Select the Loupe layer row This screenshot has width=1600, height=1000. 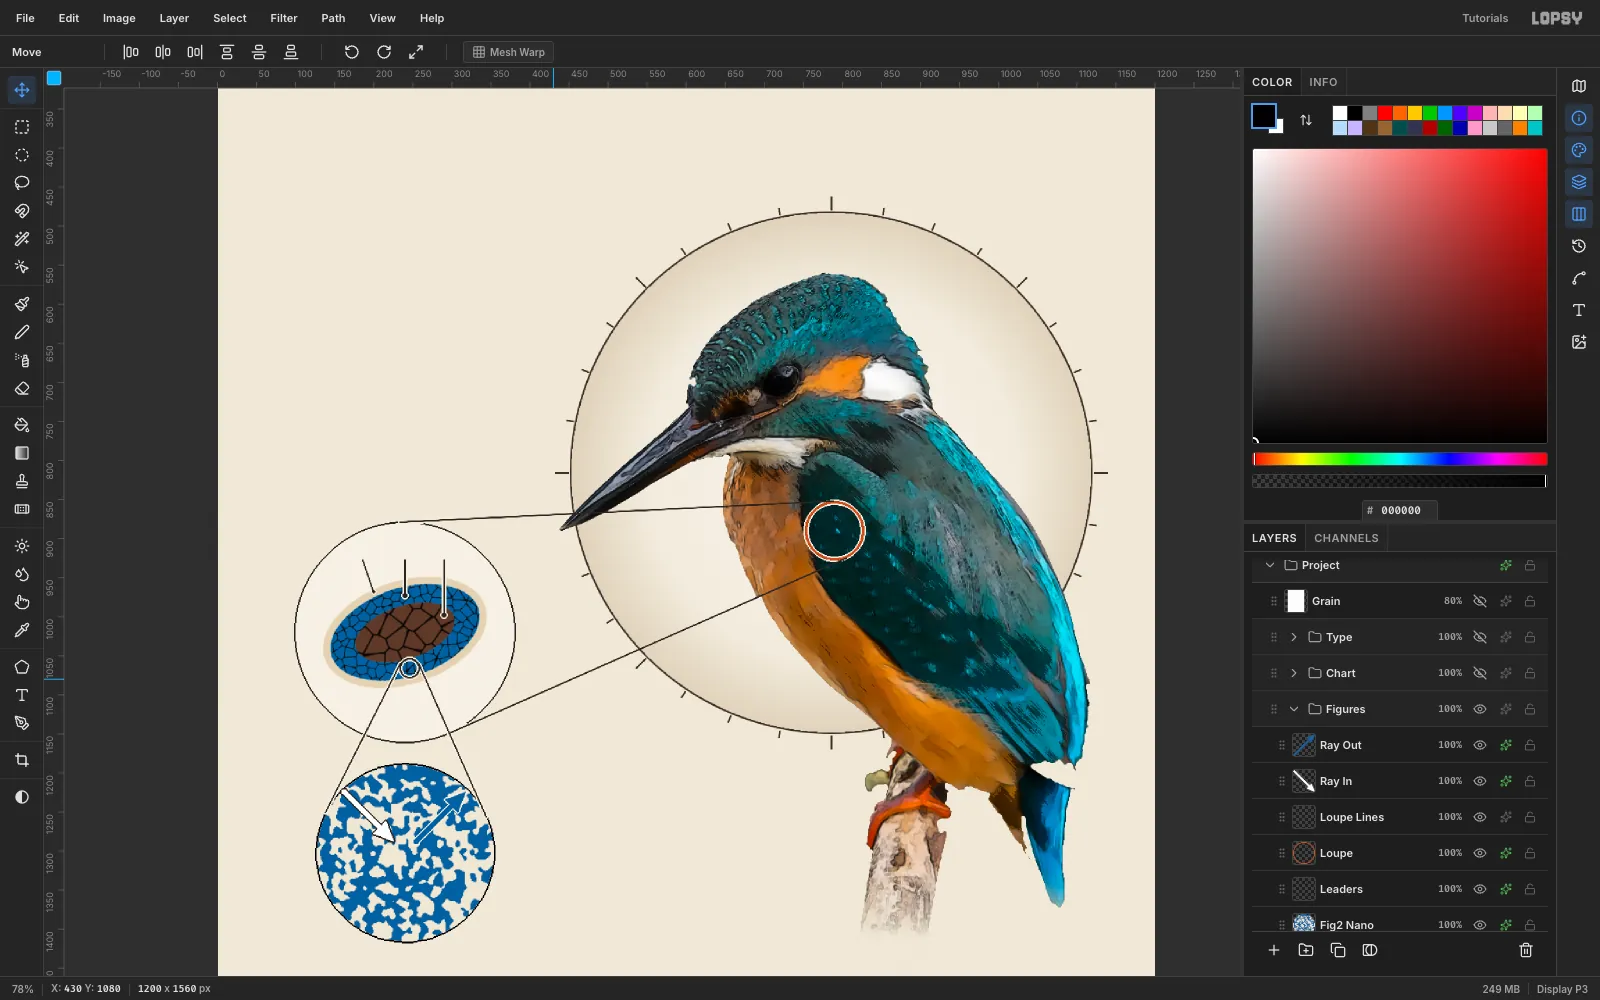click(x=1400, y=853)
